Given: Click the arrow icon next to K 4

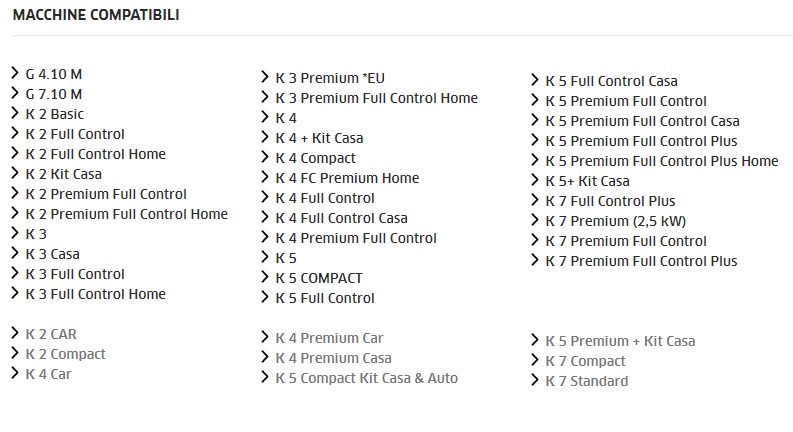Looking at the screenshot, I should click(x=265, y=117).
